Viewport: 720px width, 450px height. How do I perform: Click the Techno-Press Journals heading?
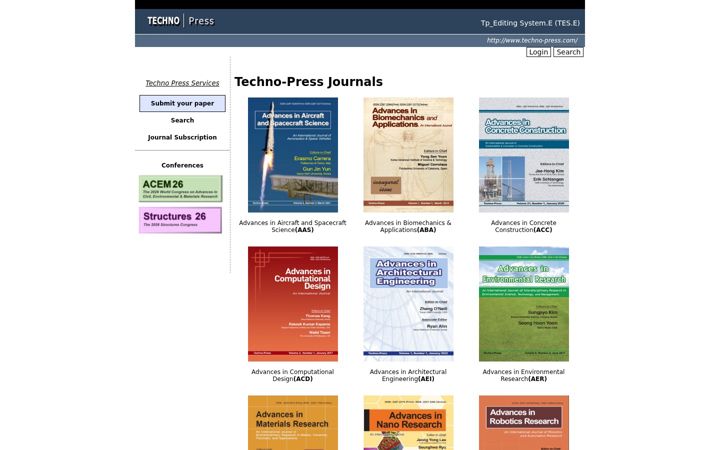309,82
